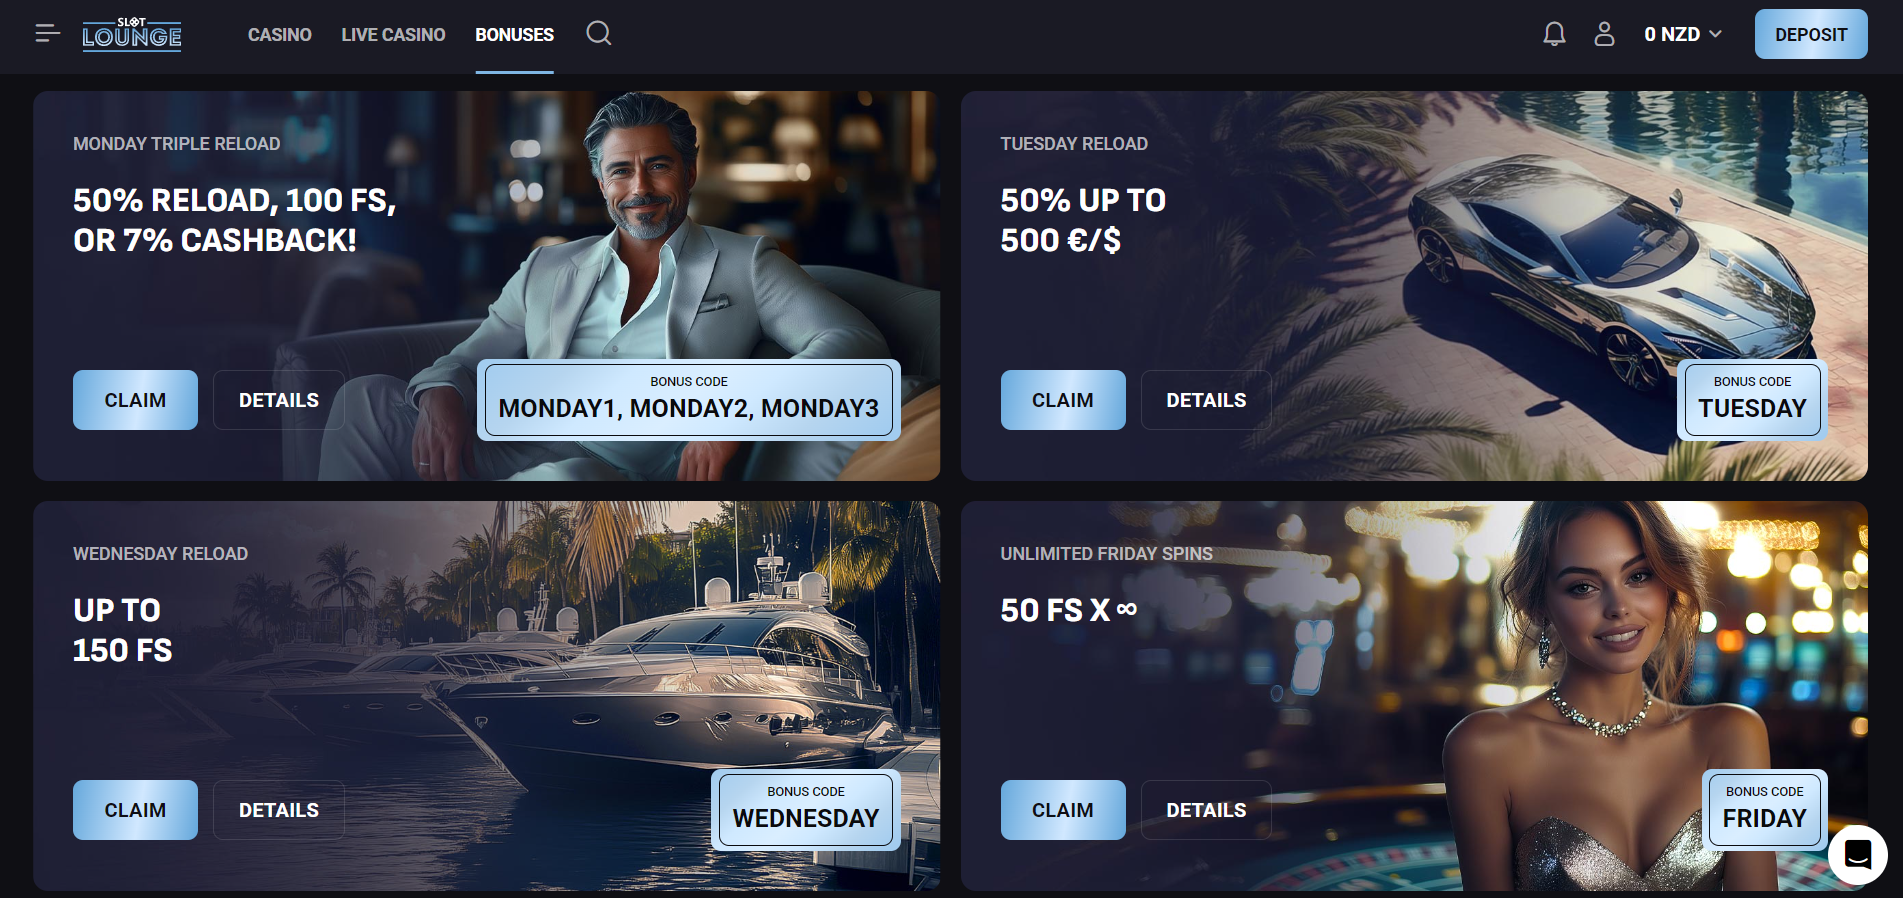Open the hamburger side menu
This screenshot has height=898, width=1903.
click(47, 34)
